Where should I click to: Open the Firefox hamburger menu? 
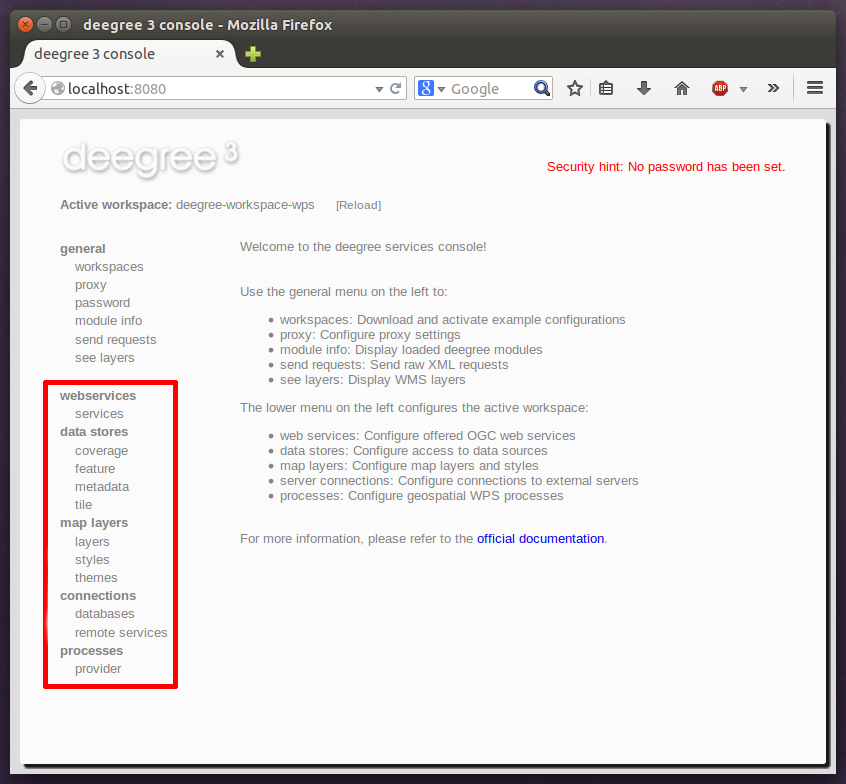tap(815, 88)
